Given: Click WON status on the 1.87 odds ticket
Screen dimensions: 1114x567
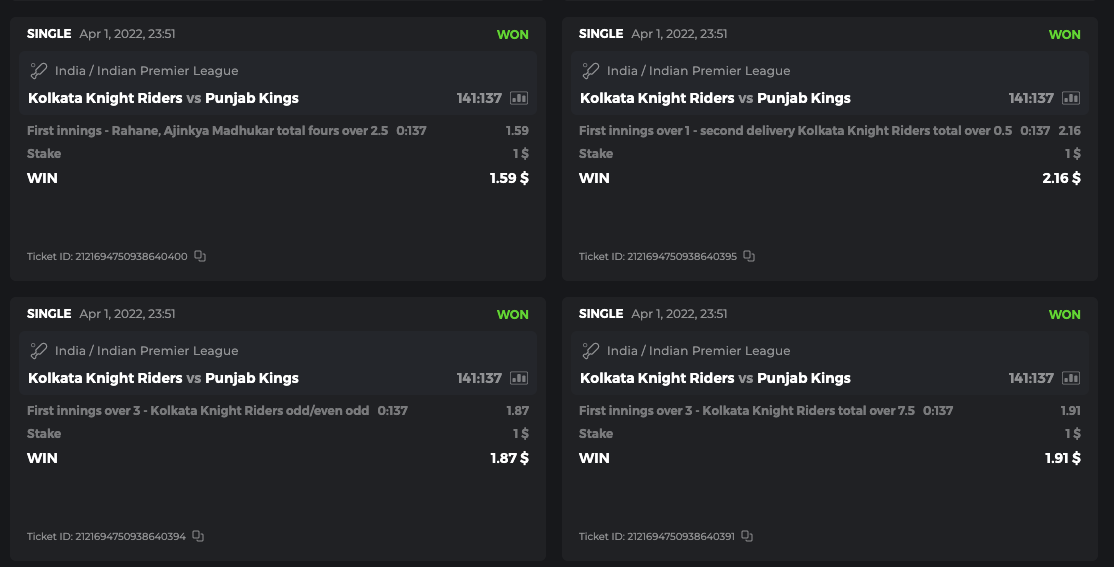Looking at the screenshot, I should click(512, 314).
